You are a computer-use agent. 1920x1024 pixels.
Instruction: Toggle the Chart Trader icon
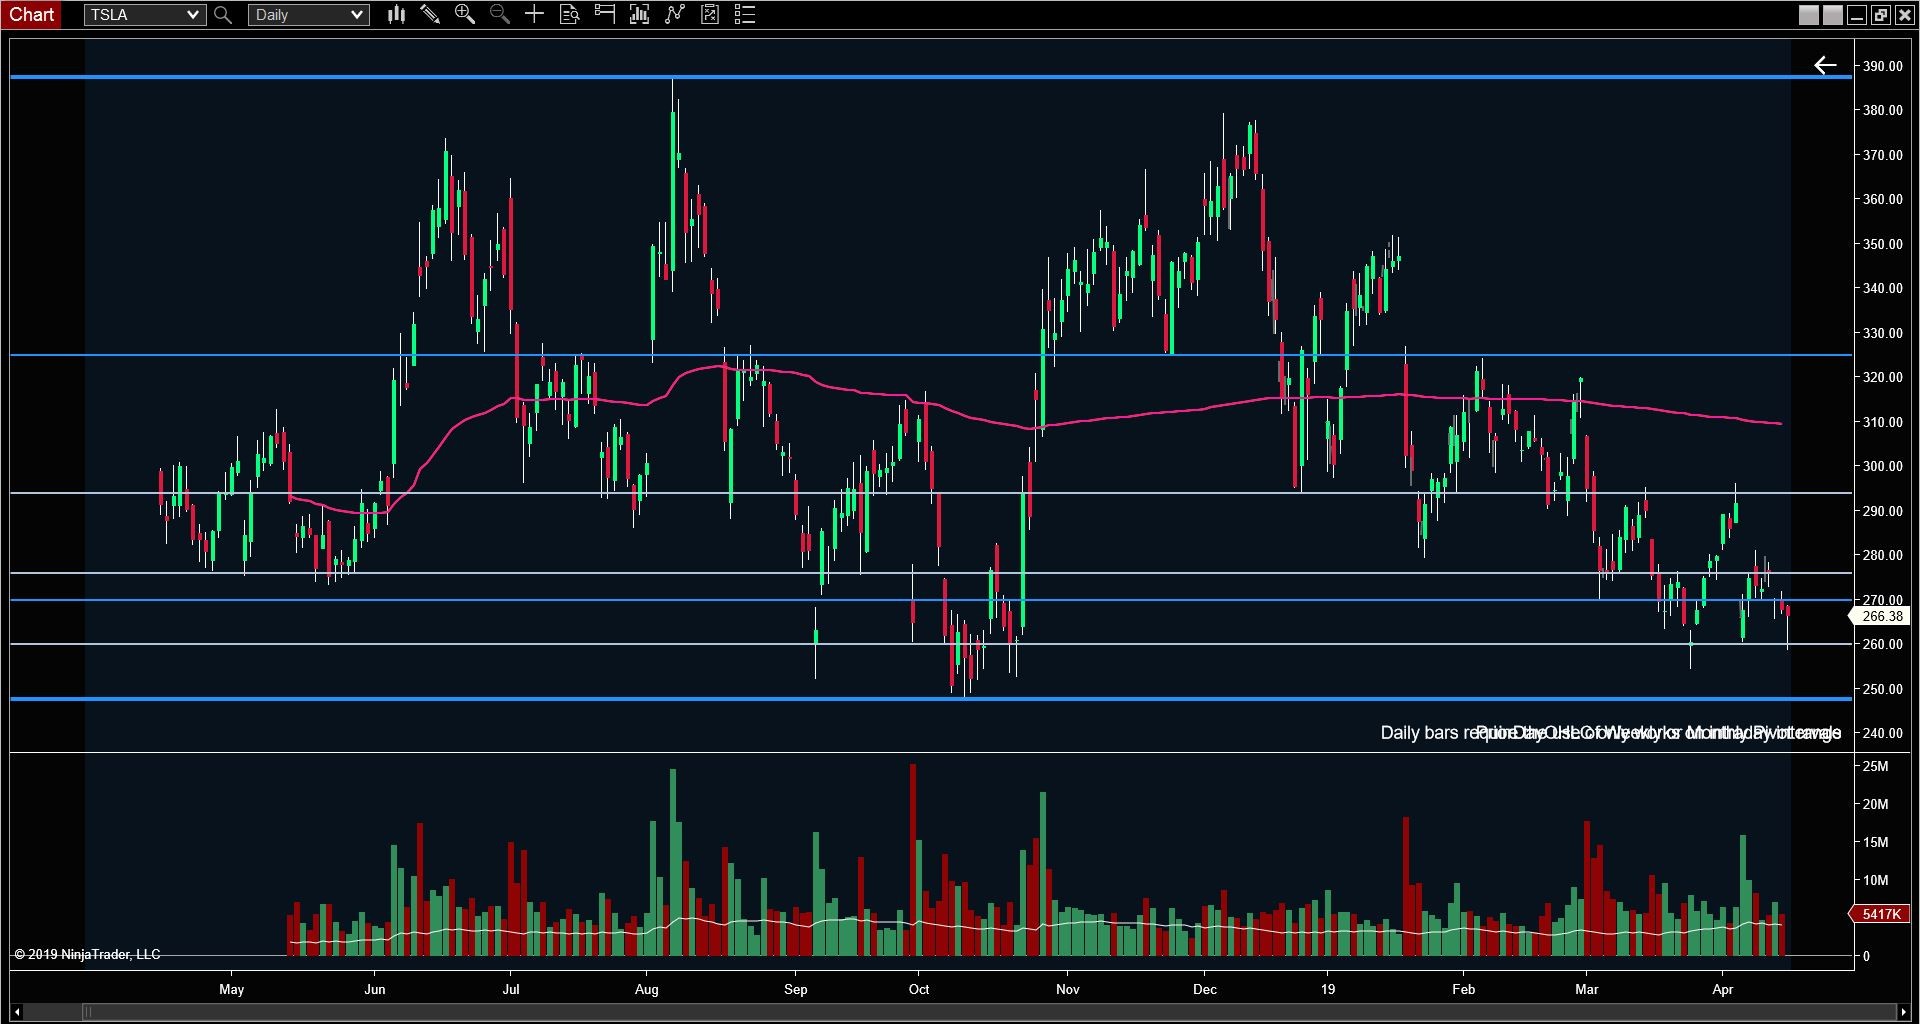[604, 15]
